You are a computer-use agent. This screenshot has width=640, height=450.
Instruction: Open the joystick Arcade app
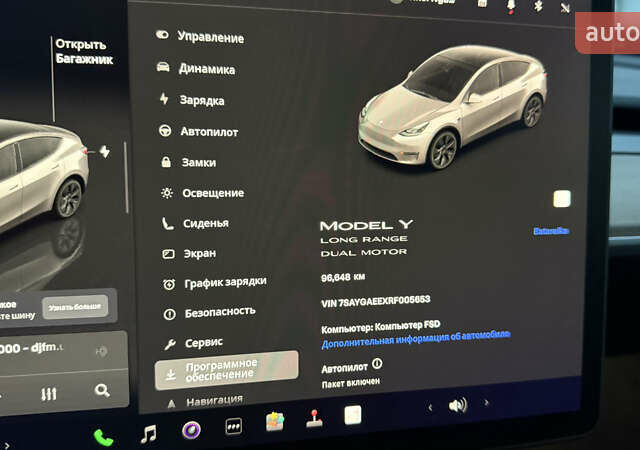click(x=314, y=419)
